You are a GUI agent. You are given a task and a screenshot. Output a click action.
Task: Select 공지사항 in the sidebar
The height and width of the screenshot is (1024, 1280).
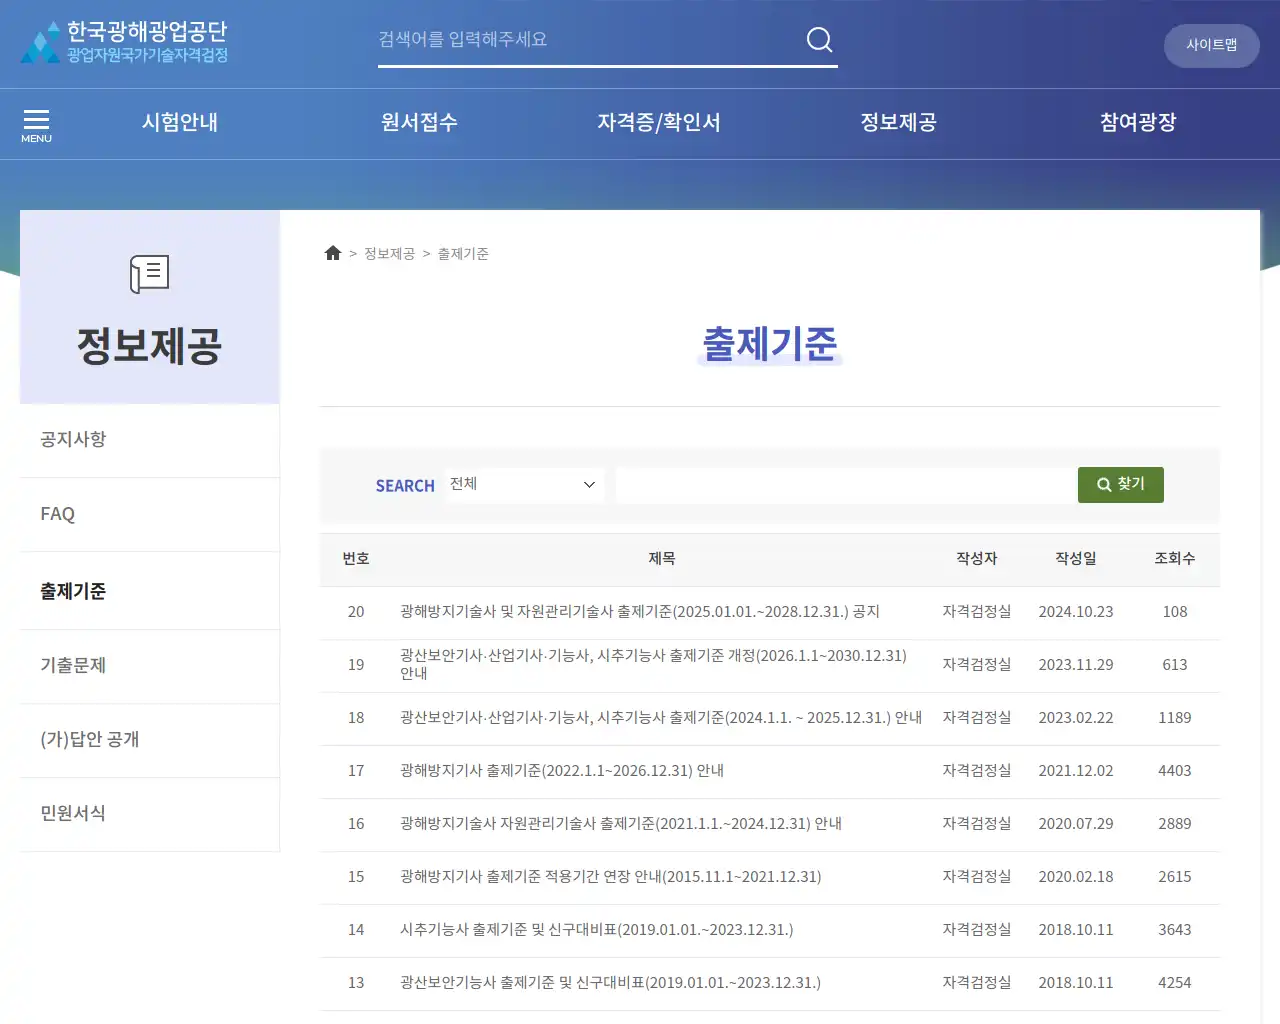[x=149, y=440]
